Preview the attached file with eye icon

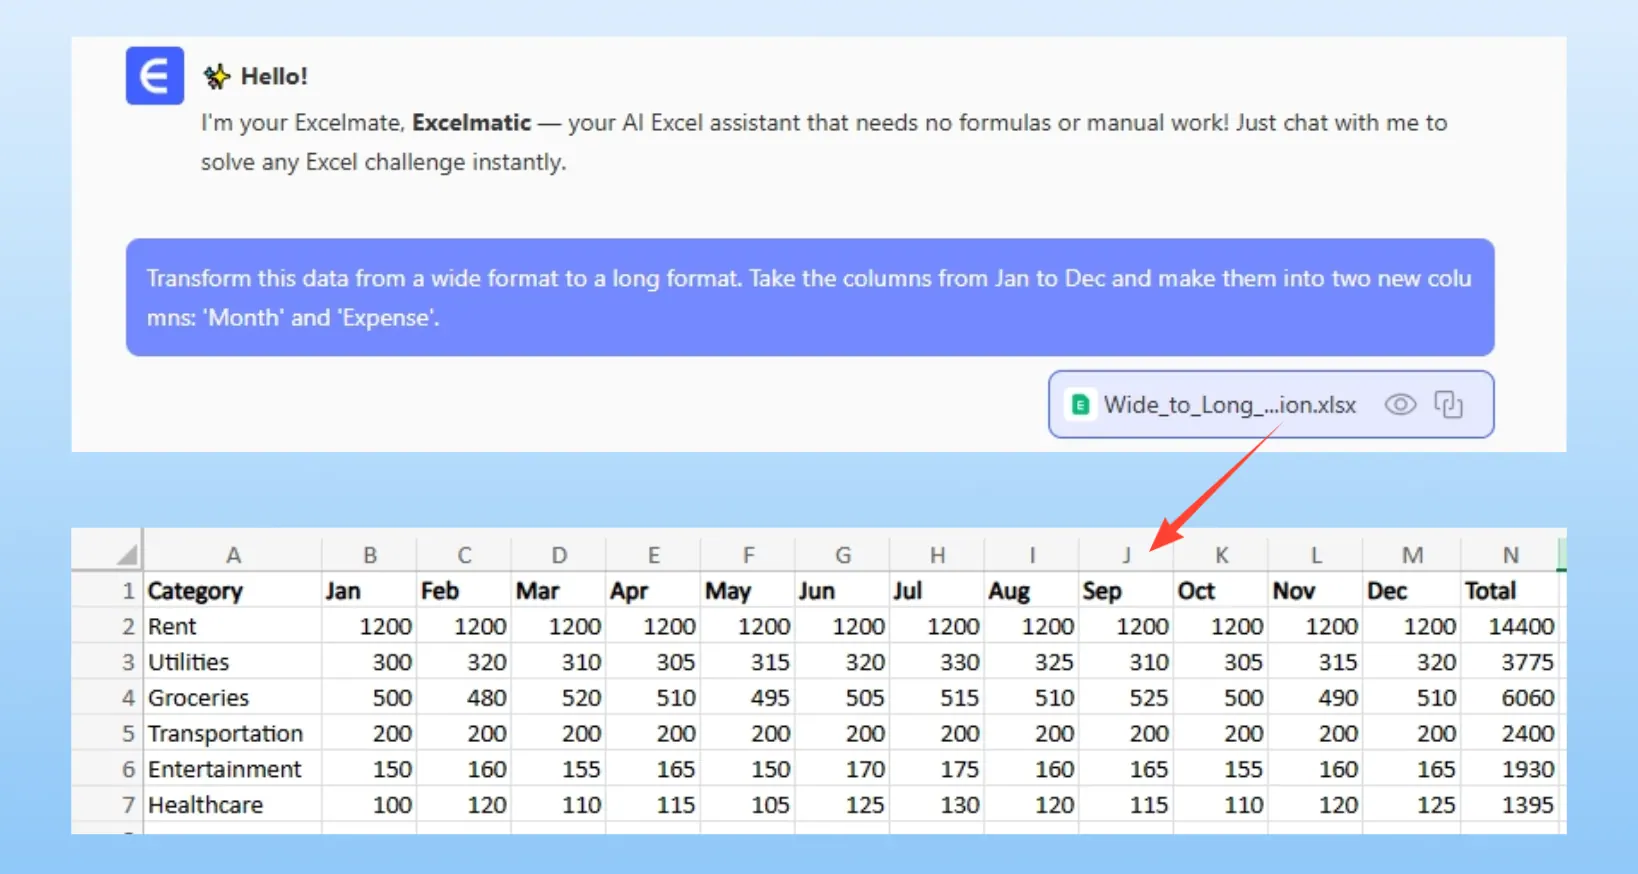[x=1400, y=405]
